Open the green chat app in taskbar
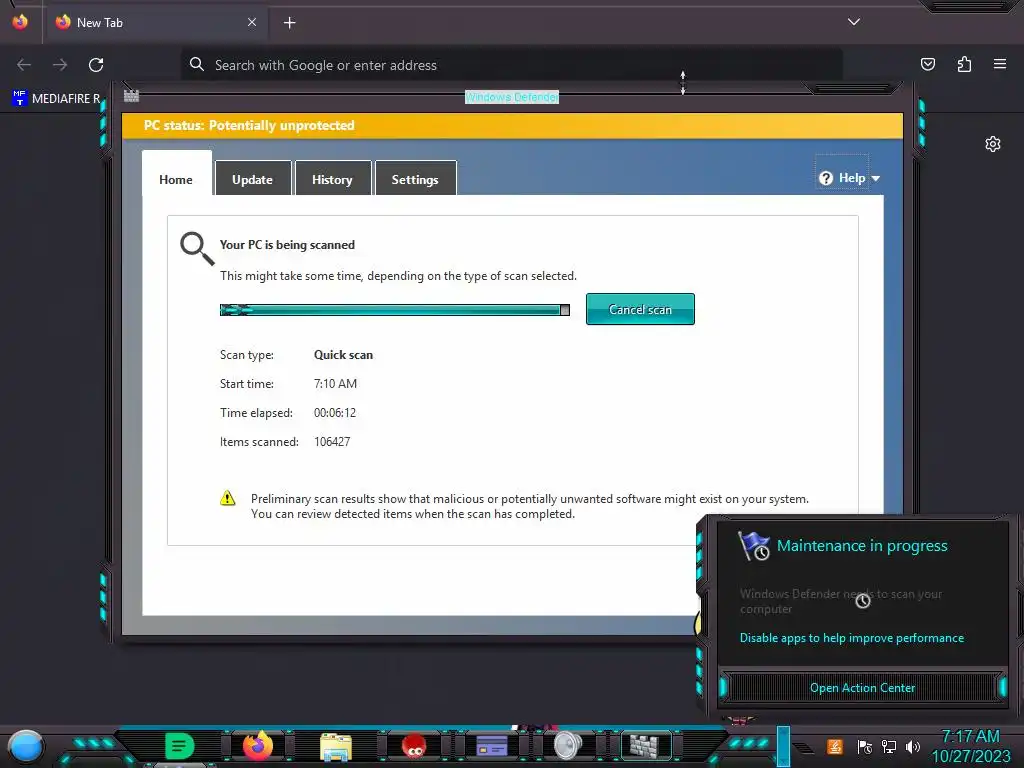The height and width of the screenshot is (768, 1024). (180, 745)
